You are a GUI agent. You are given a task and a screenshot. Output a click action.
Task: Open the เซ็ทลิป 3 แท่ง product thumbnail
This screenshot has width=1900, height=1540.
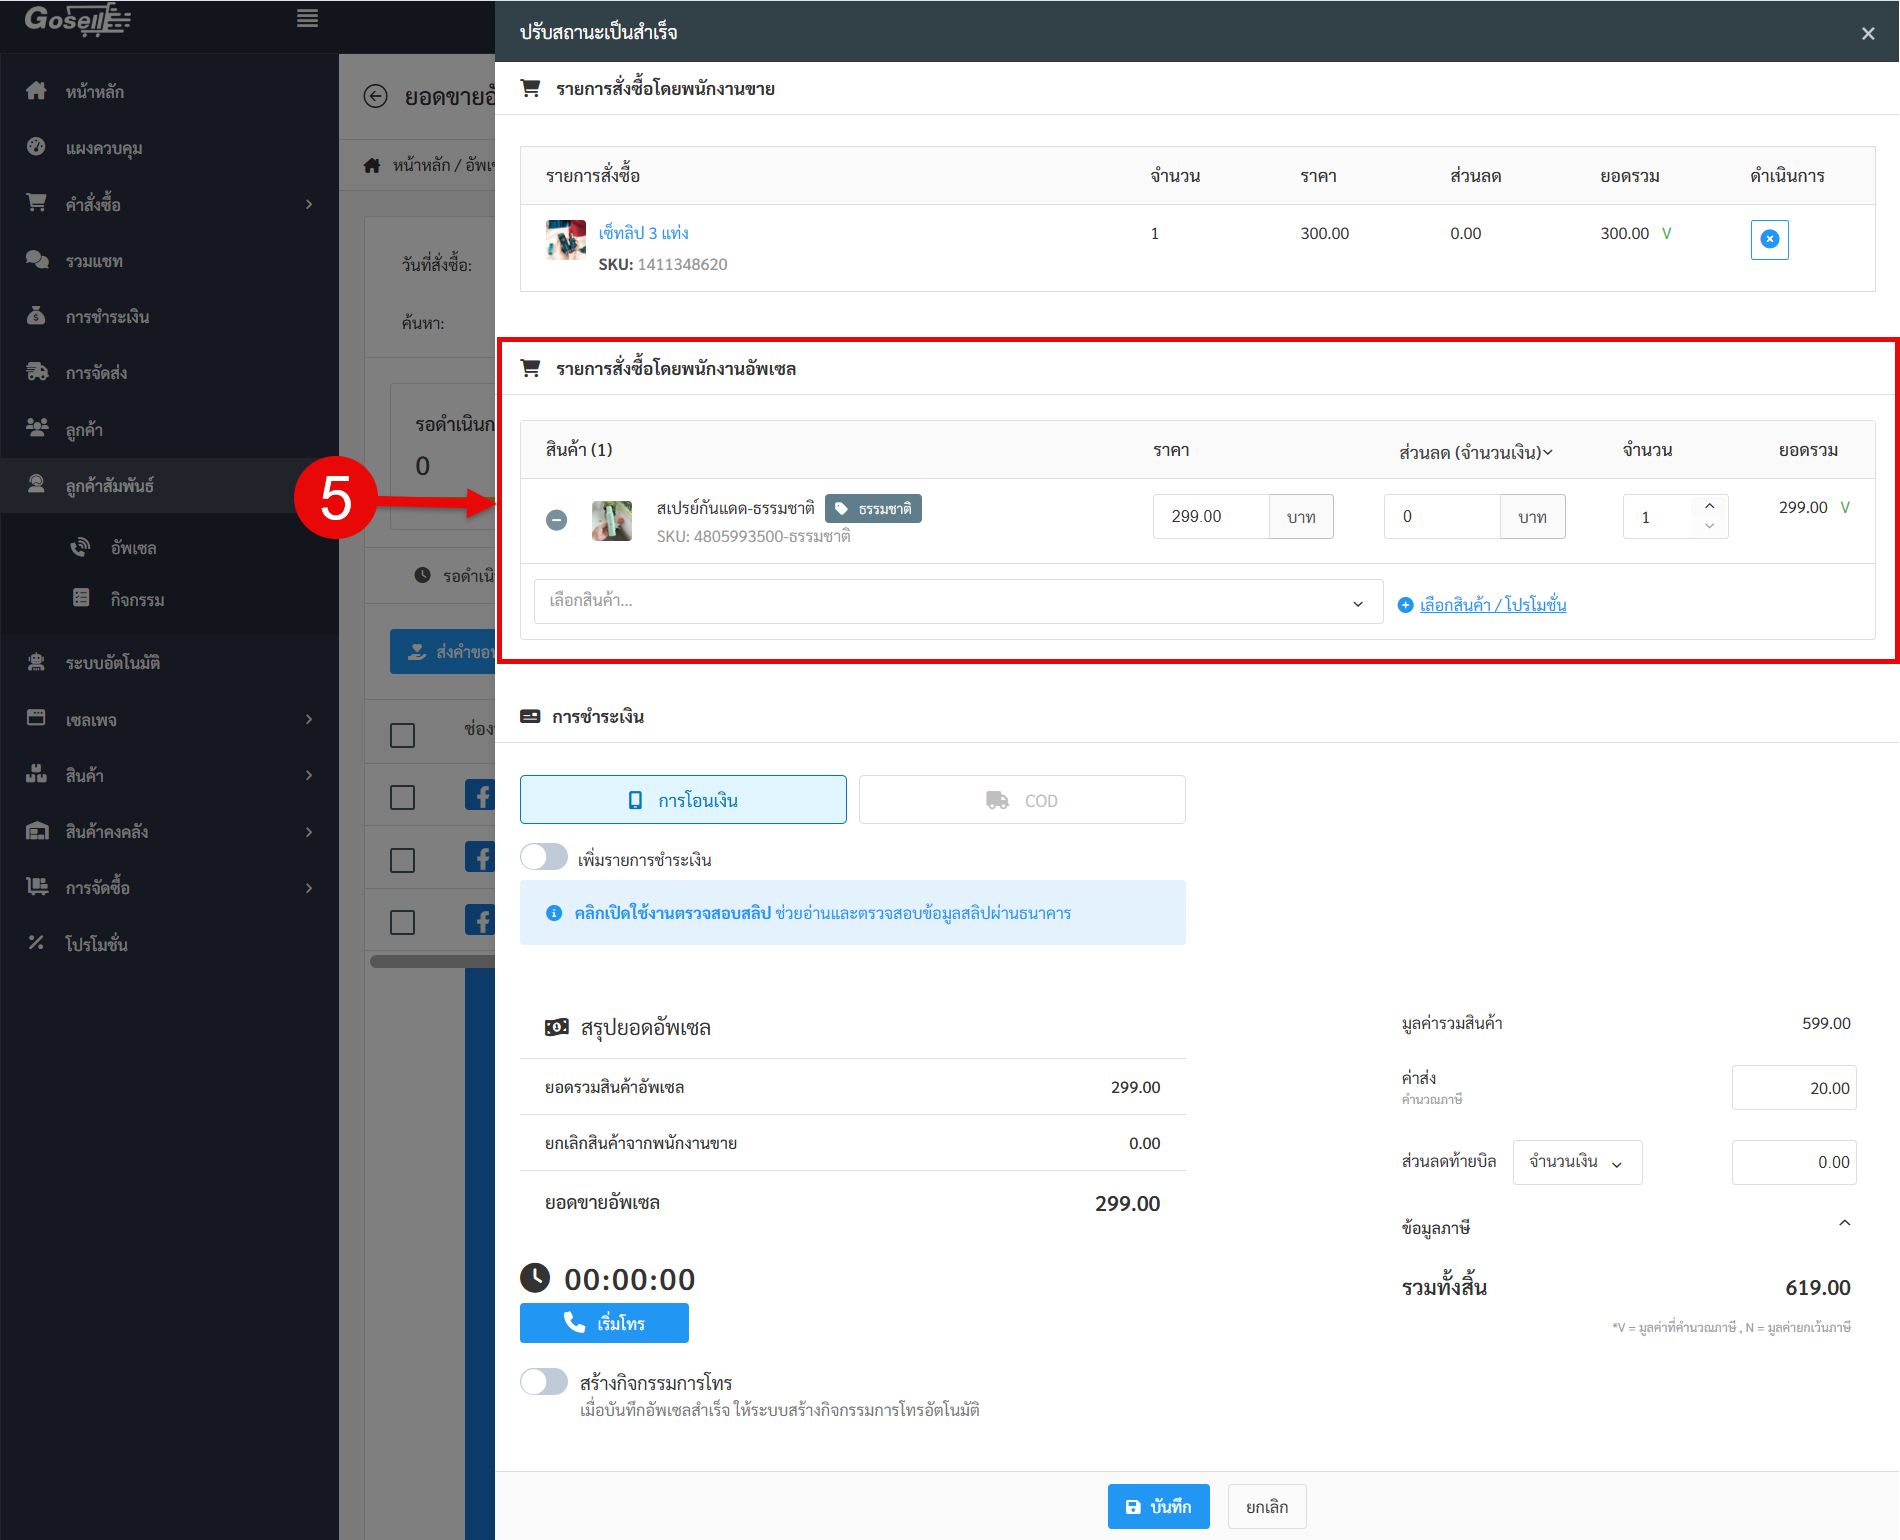566,240
